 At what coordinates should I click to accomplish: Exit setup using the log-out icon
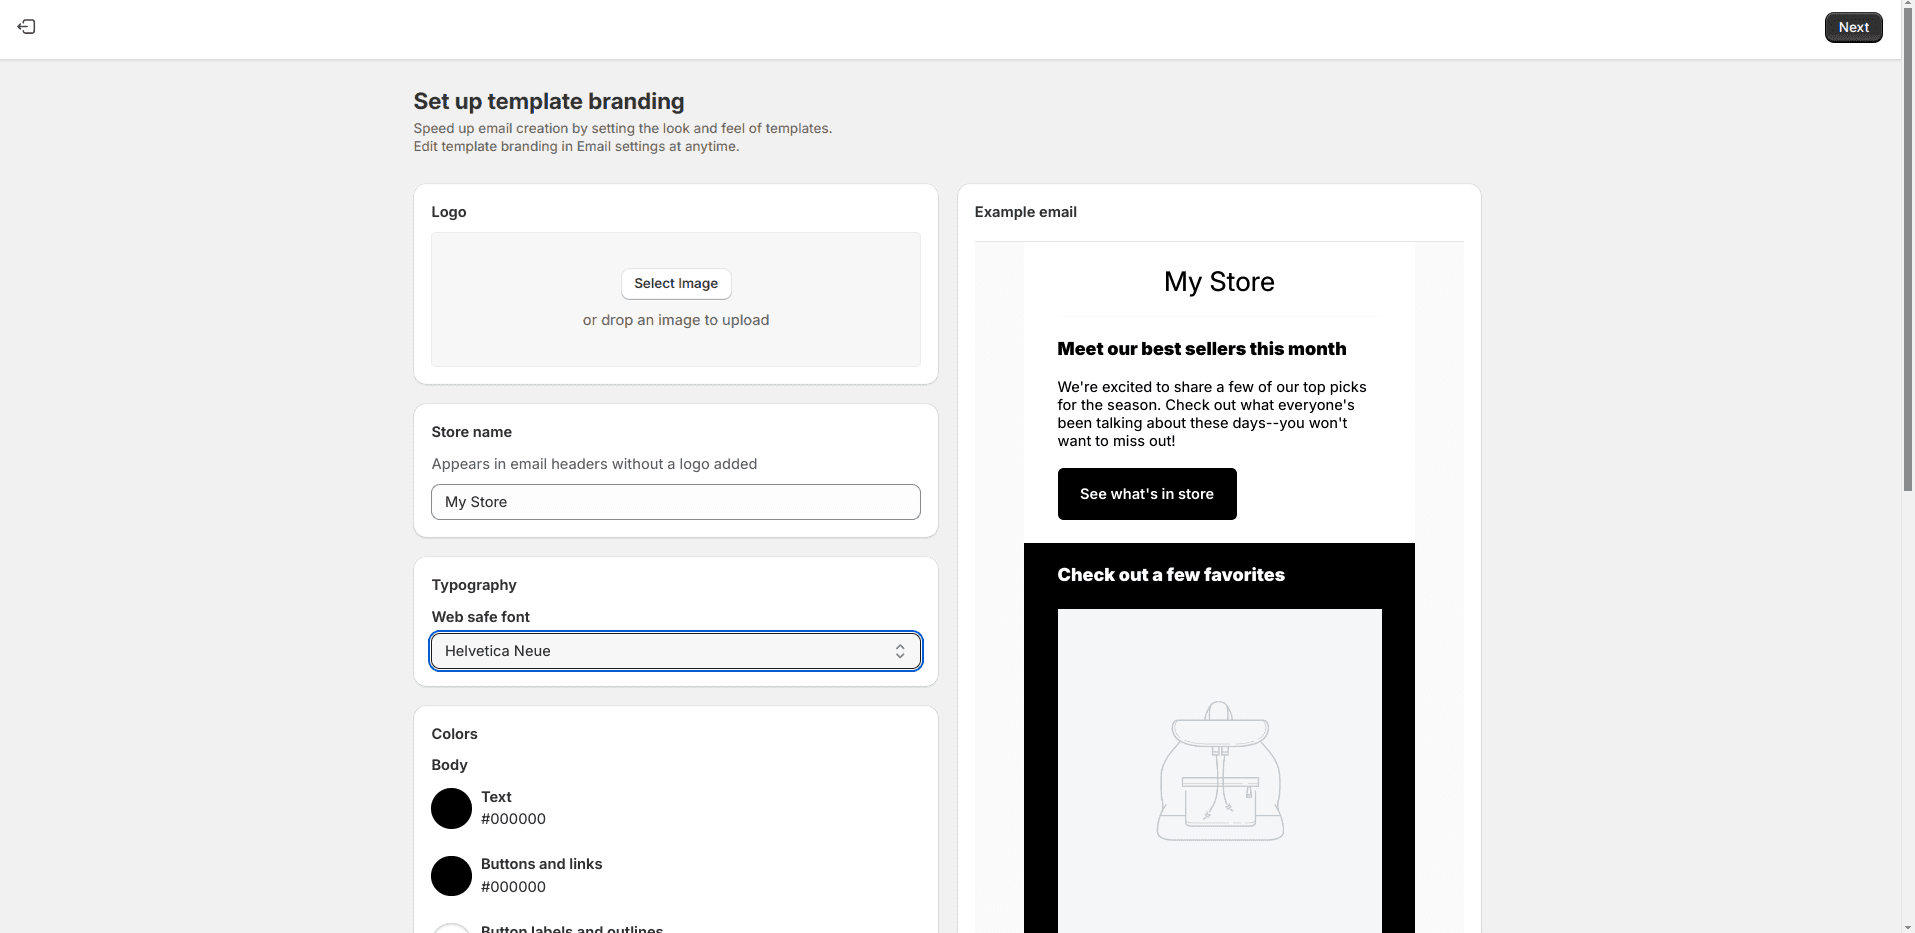pyautogui.click(x=26, y=27)
